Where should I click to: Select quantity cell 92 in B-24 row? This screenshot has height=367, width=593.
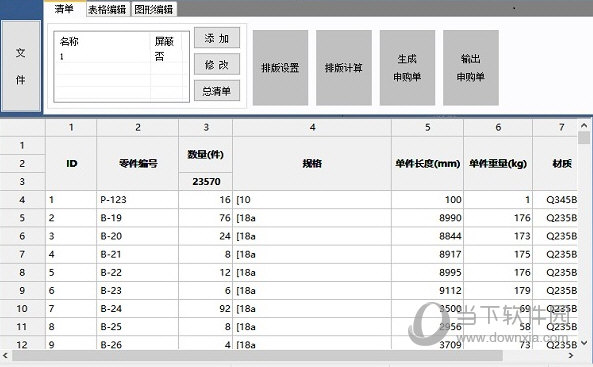click(206, 309)
